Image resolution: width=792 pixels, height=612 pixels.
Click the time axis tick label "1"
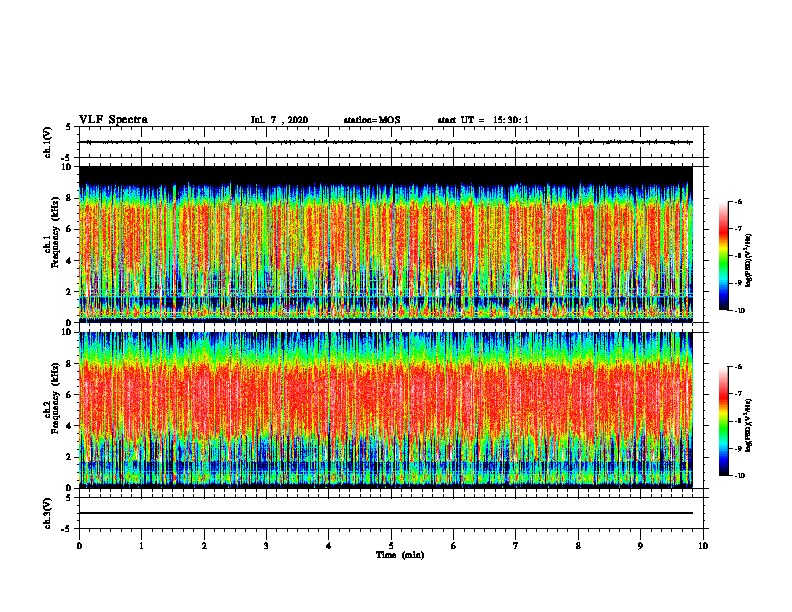pos(141,546)
